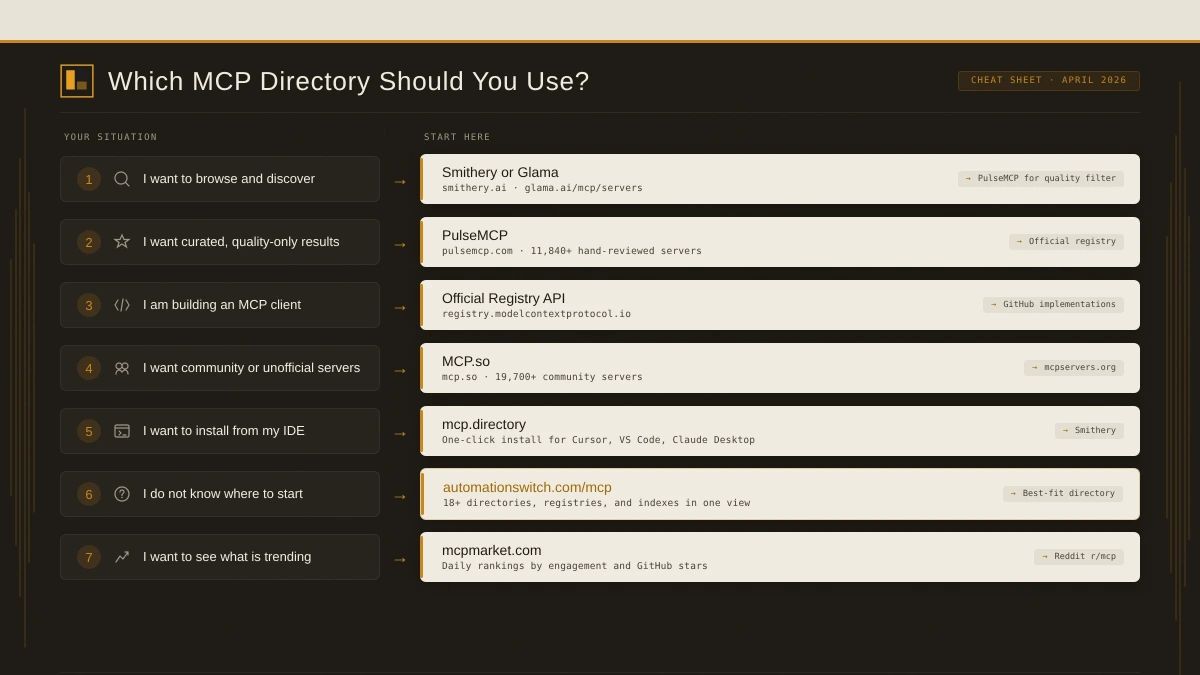Click the smithery.ai link under Smithery or Glama
The width and height of the screenshot is (1200, 675).
click(x=474, y=187)
